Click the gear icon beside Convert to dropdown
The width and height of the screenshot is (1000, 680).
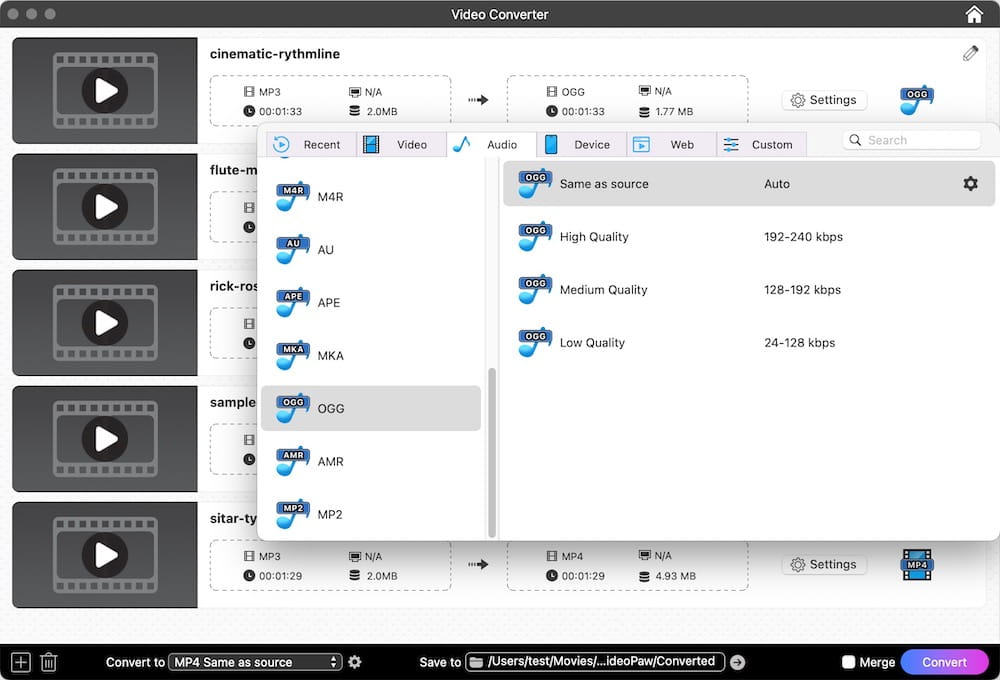pos(354,662)
